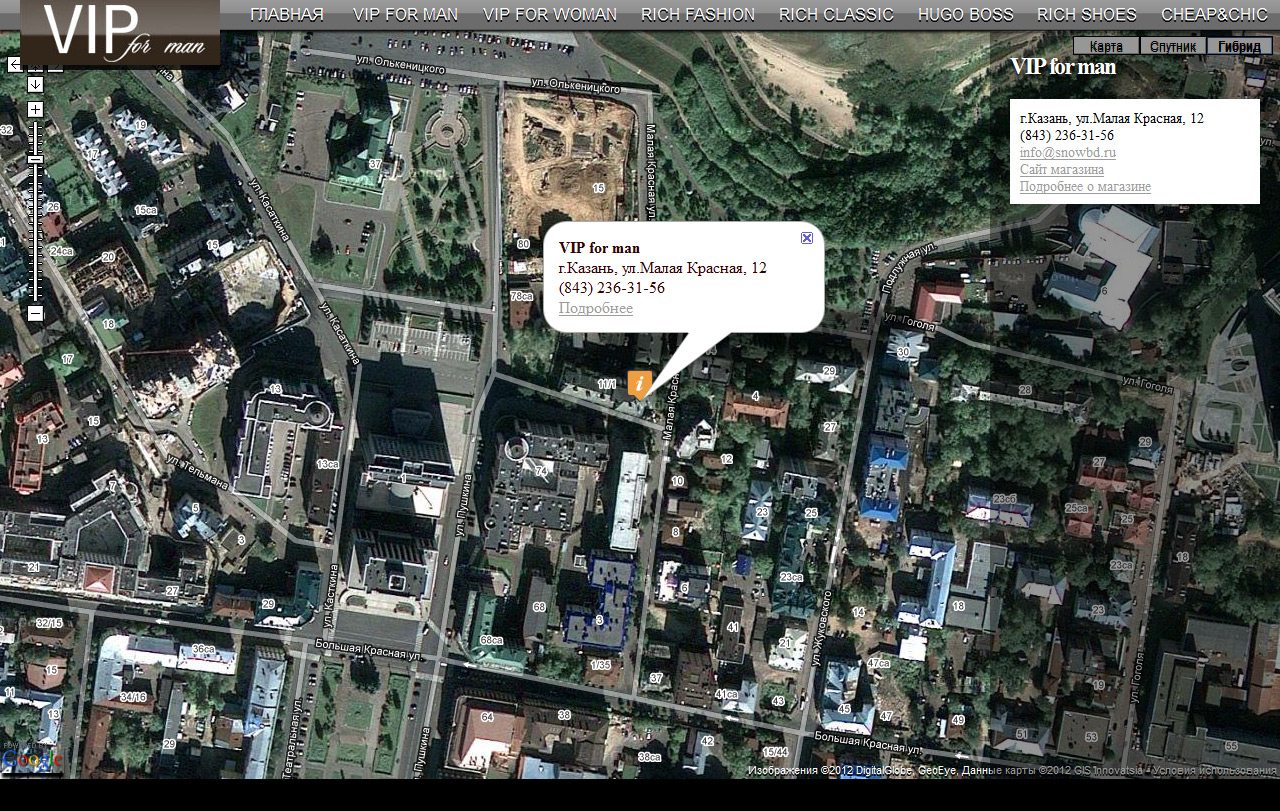
Task: Click the VIP for man sidebar heading
Action: click(1063, 66)
